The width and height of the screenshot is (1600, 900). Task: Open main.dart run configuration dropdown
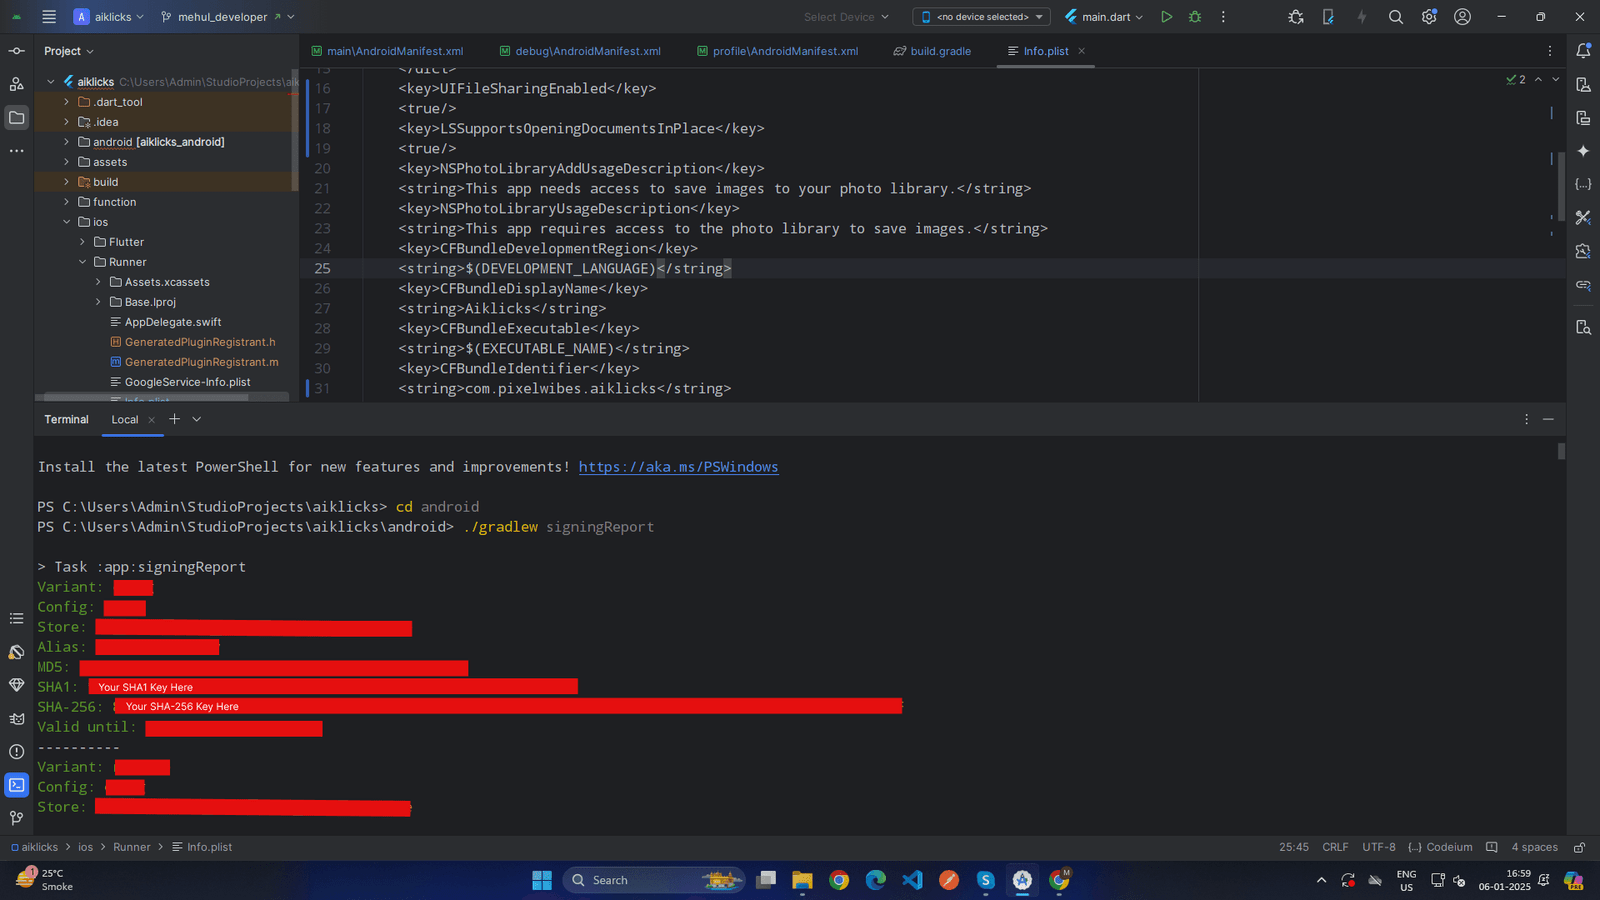(1104, 17)
